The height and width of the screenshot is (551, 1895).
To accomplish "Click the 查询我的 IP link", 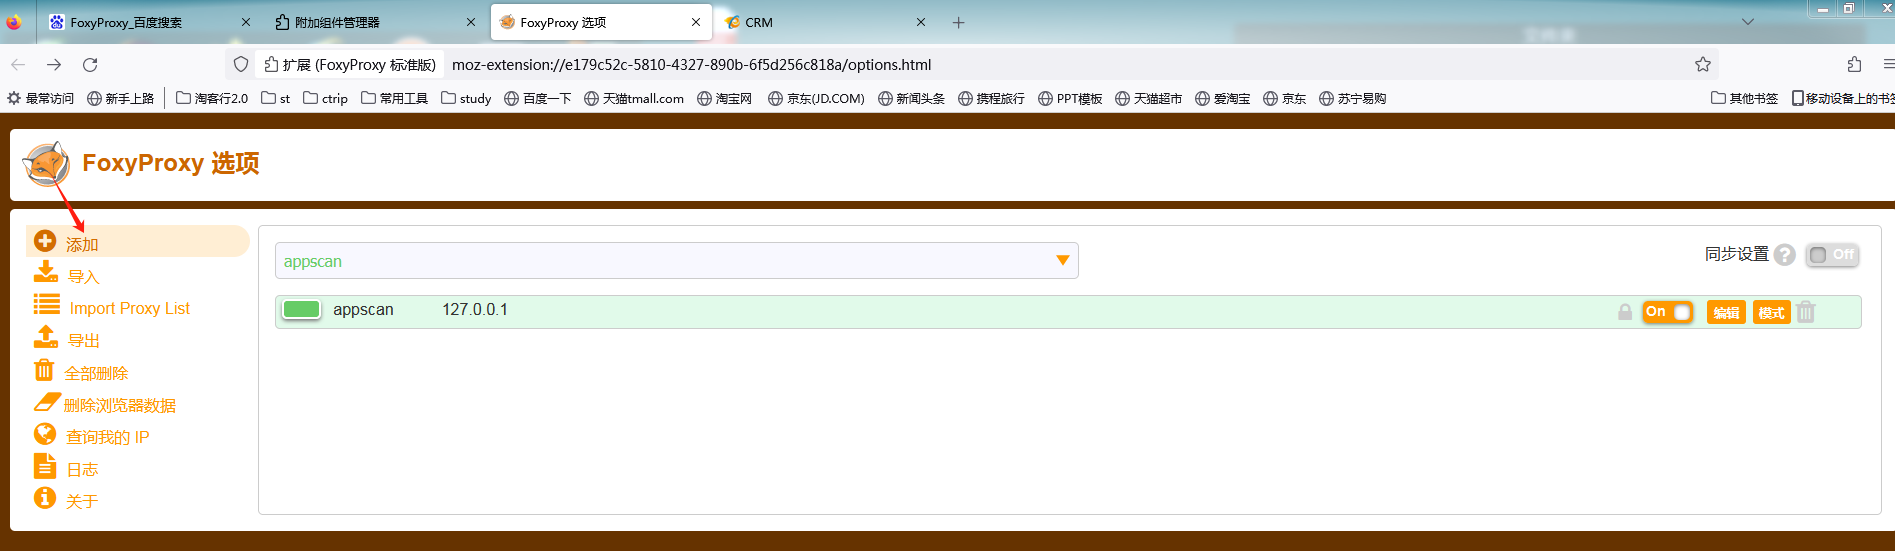I will pyautogui.click(x=108, y=437).
